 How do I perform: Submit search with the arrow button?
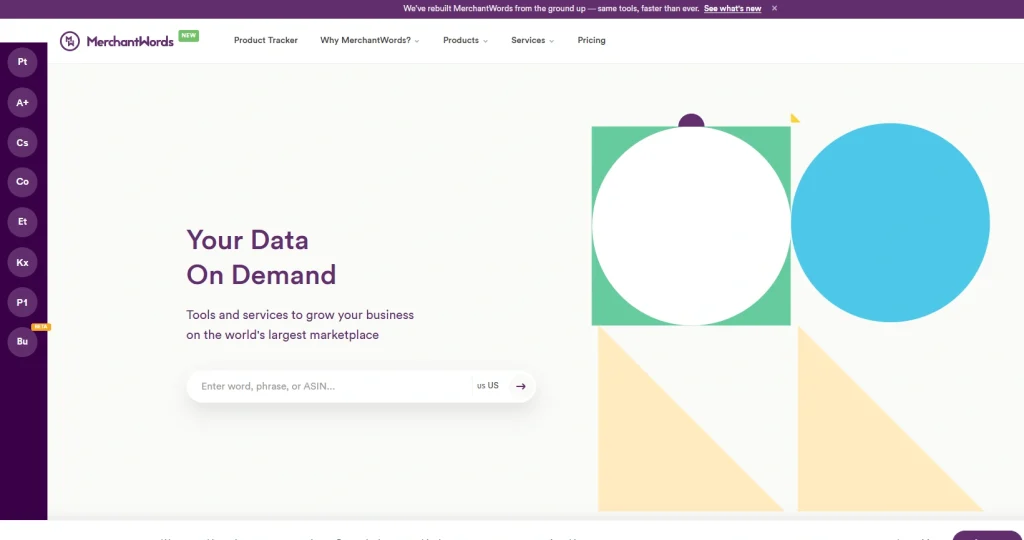tap(520, 386)
